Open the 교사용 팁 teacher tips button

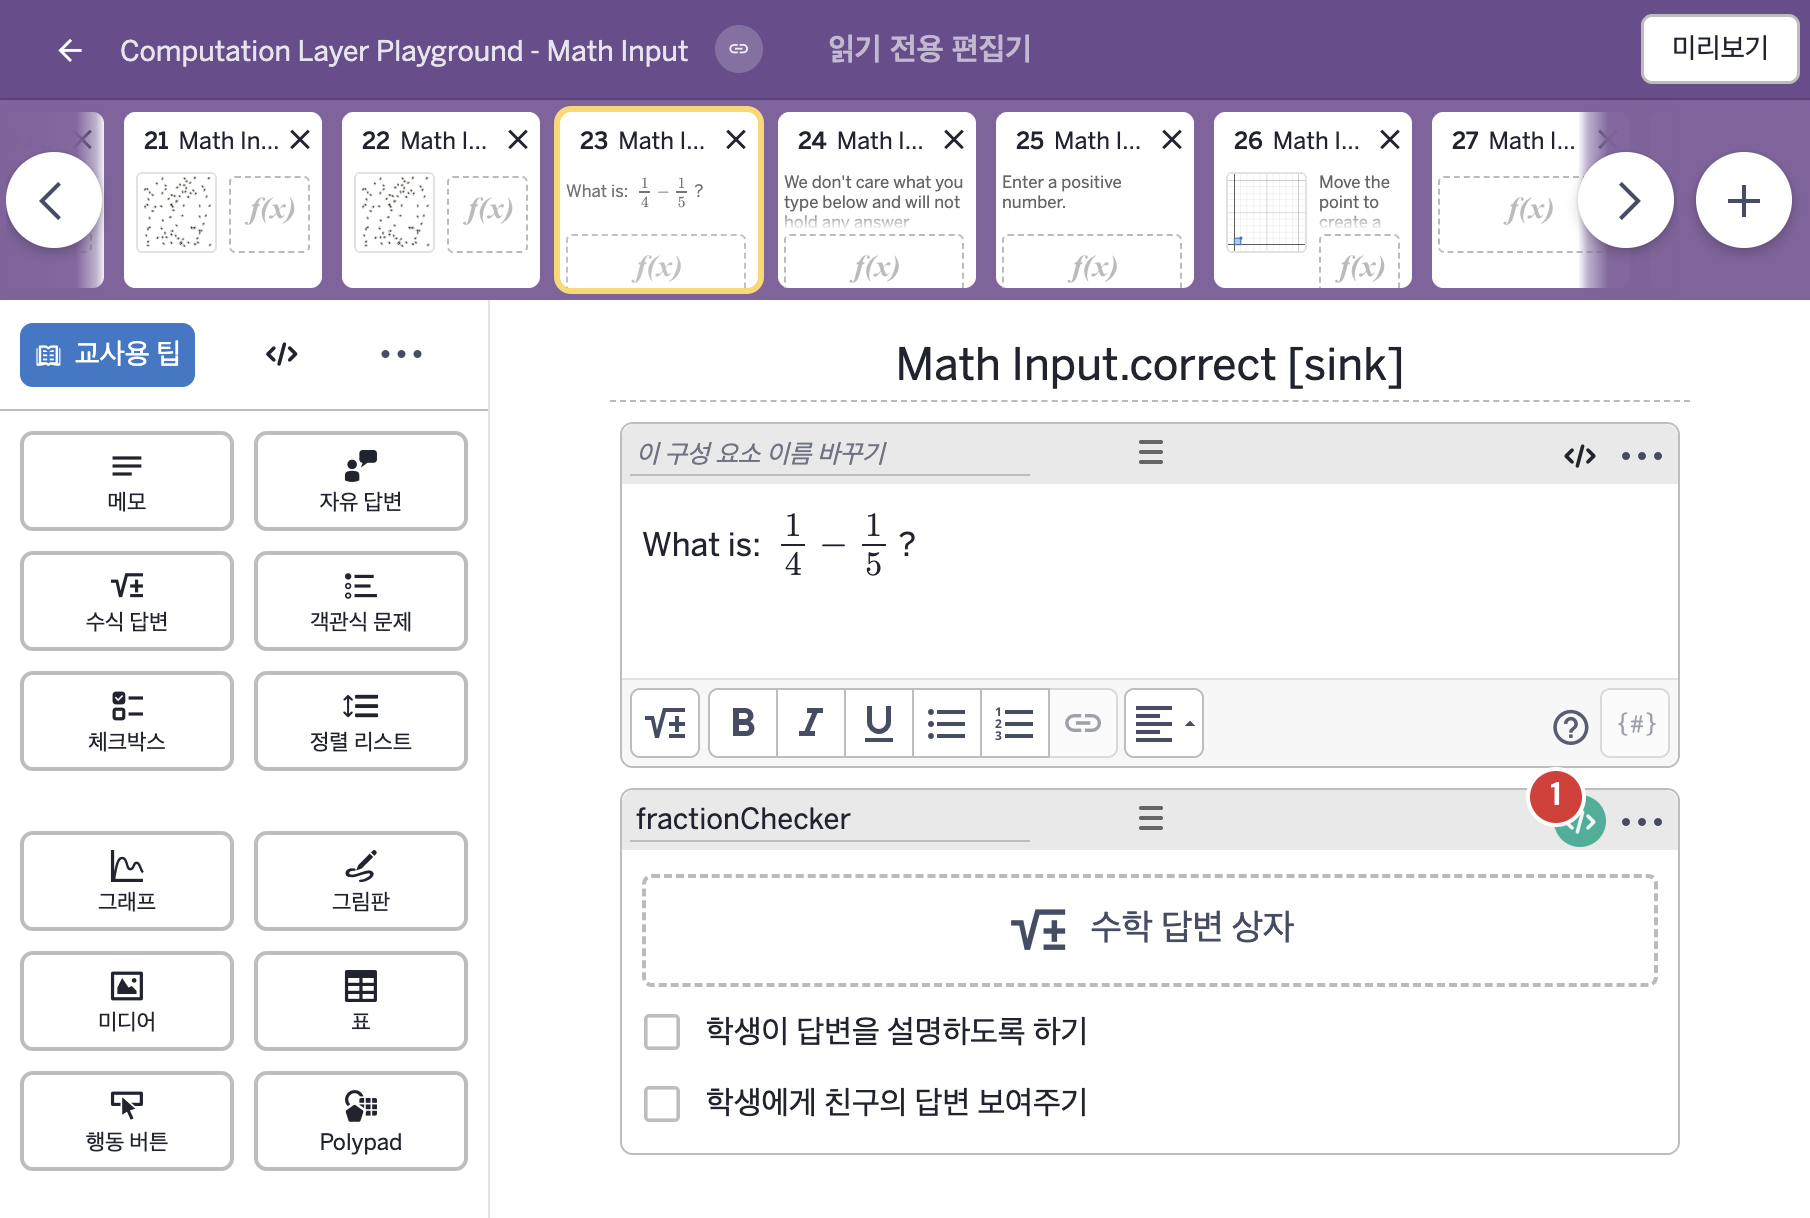107,354
